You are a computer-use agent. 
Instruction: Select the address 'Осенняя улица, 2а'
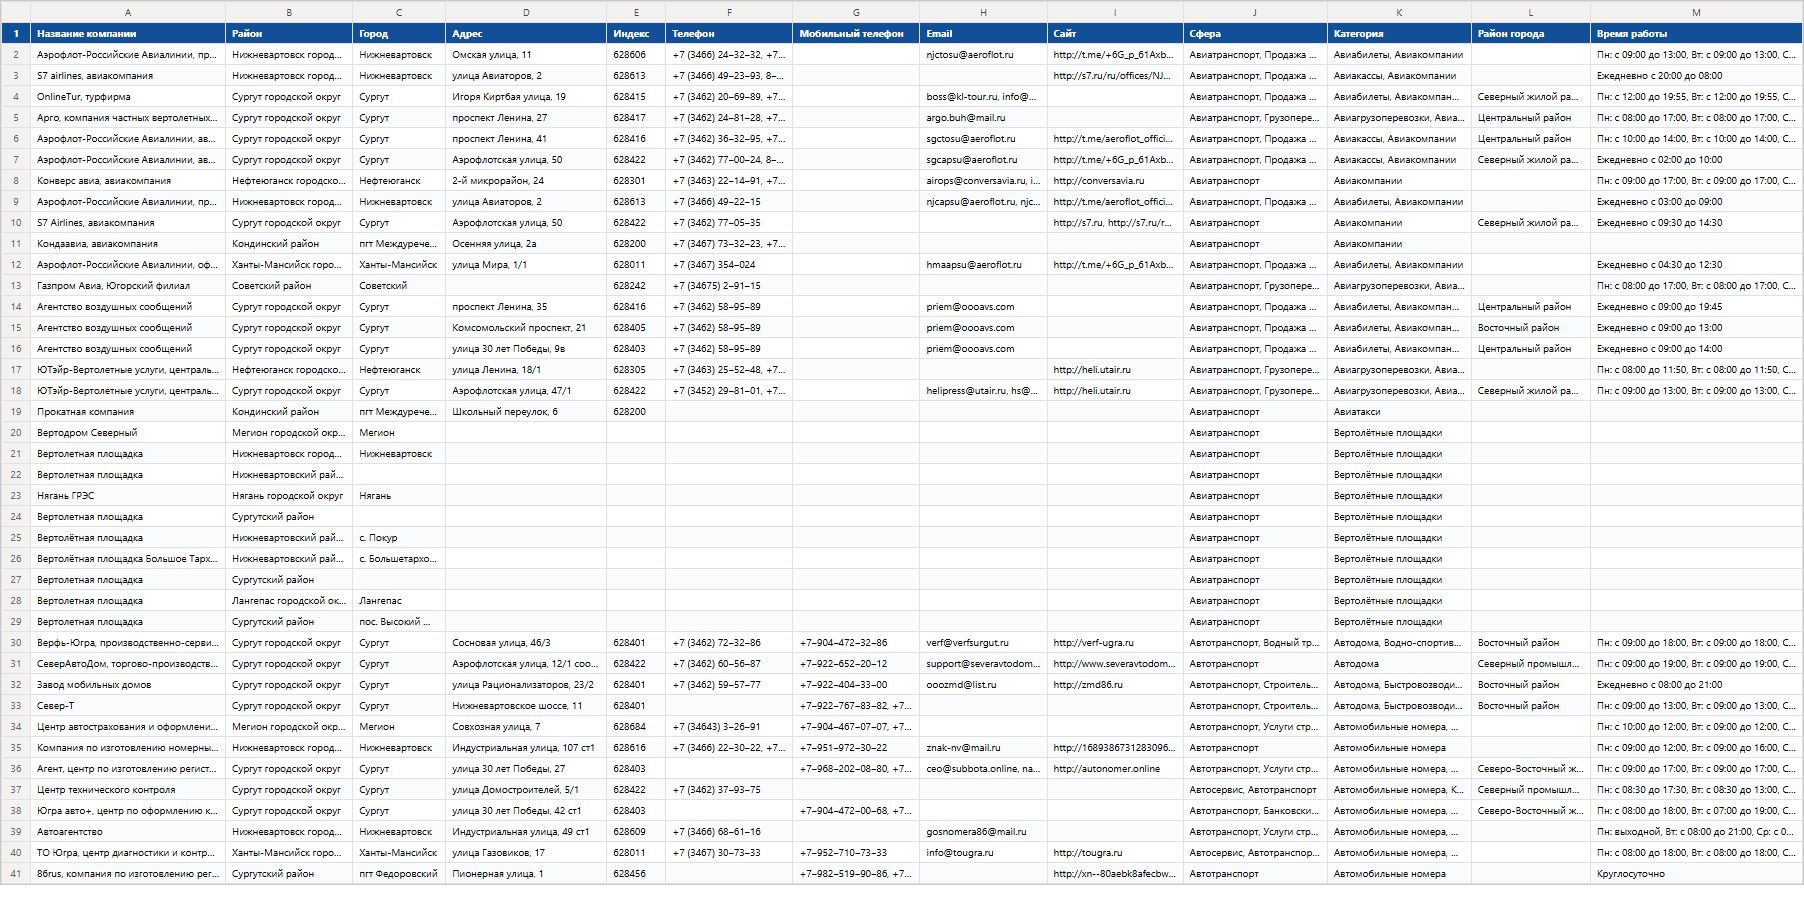point(526,243)
